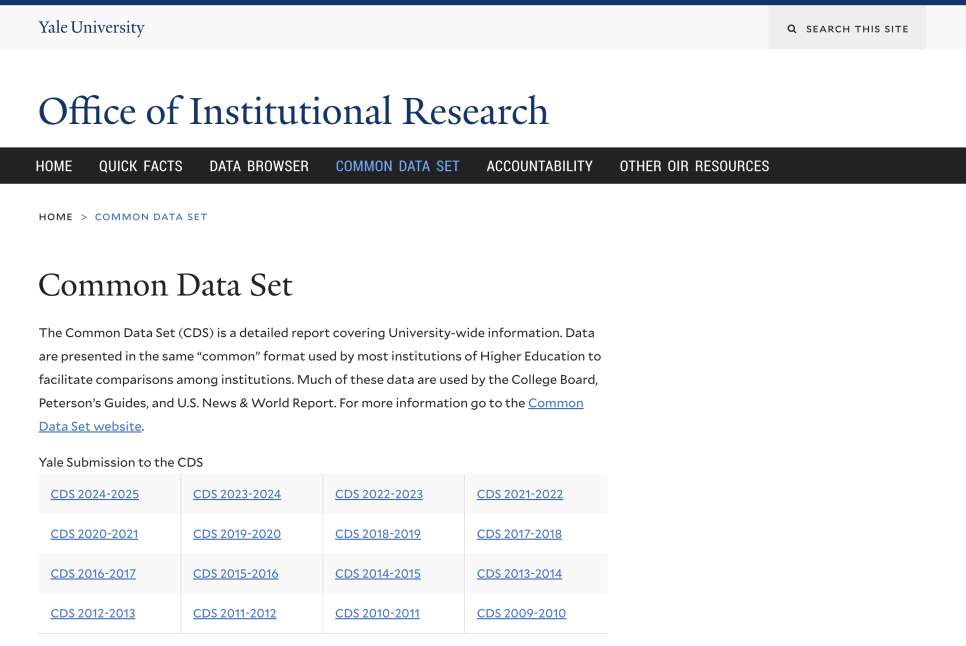The width and height of the screenshot is (966, 646).
Task: Click the search magnifier icon
Action: tap(792, 29)
